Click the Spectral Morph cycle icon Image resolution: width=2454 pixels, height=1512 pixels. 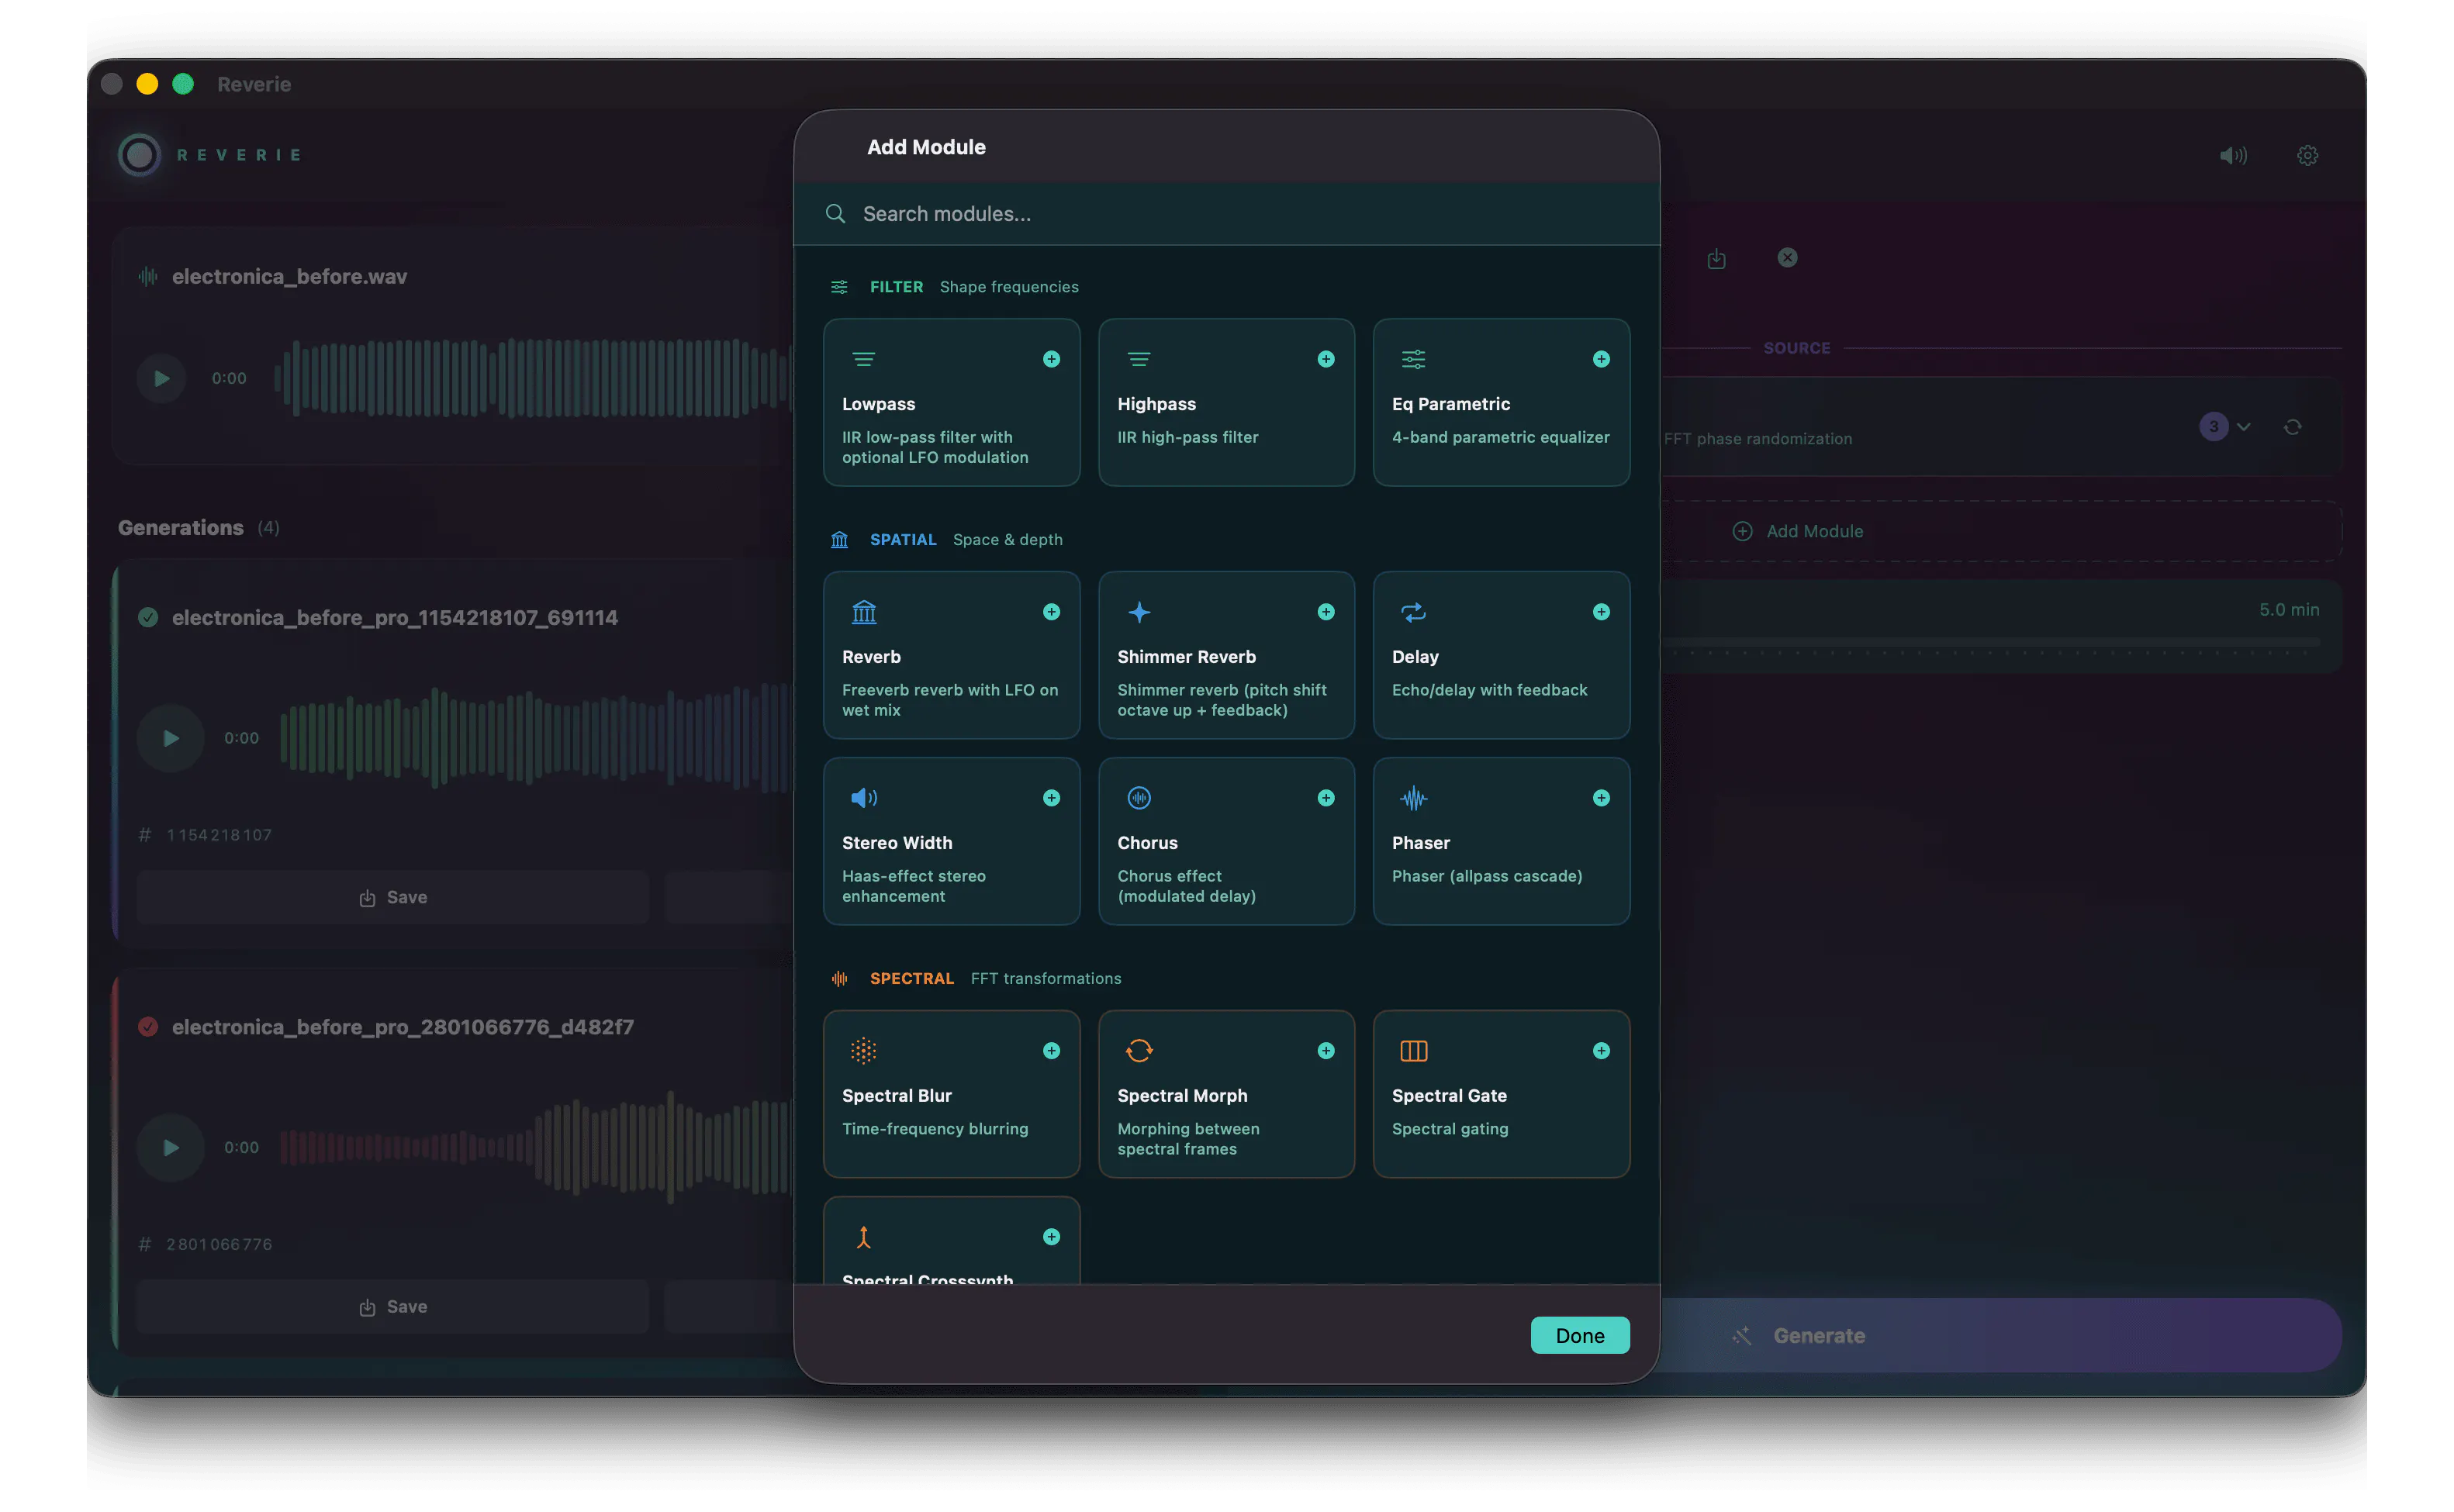tap(1139, 1051)
